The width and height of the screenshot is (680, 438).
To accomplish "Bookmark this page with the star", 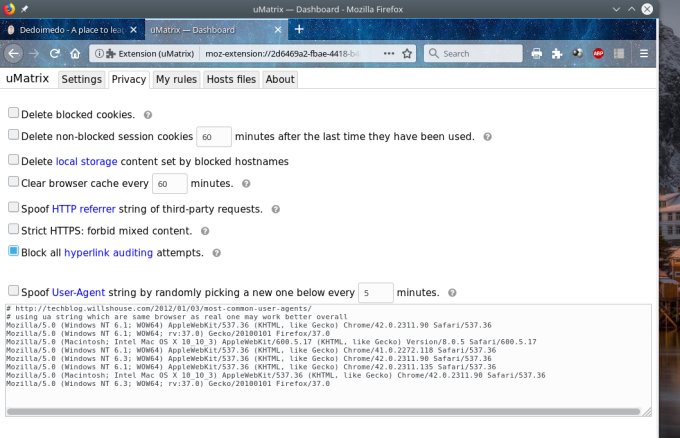I will (407, 53).
